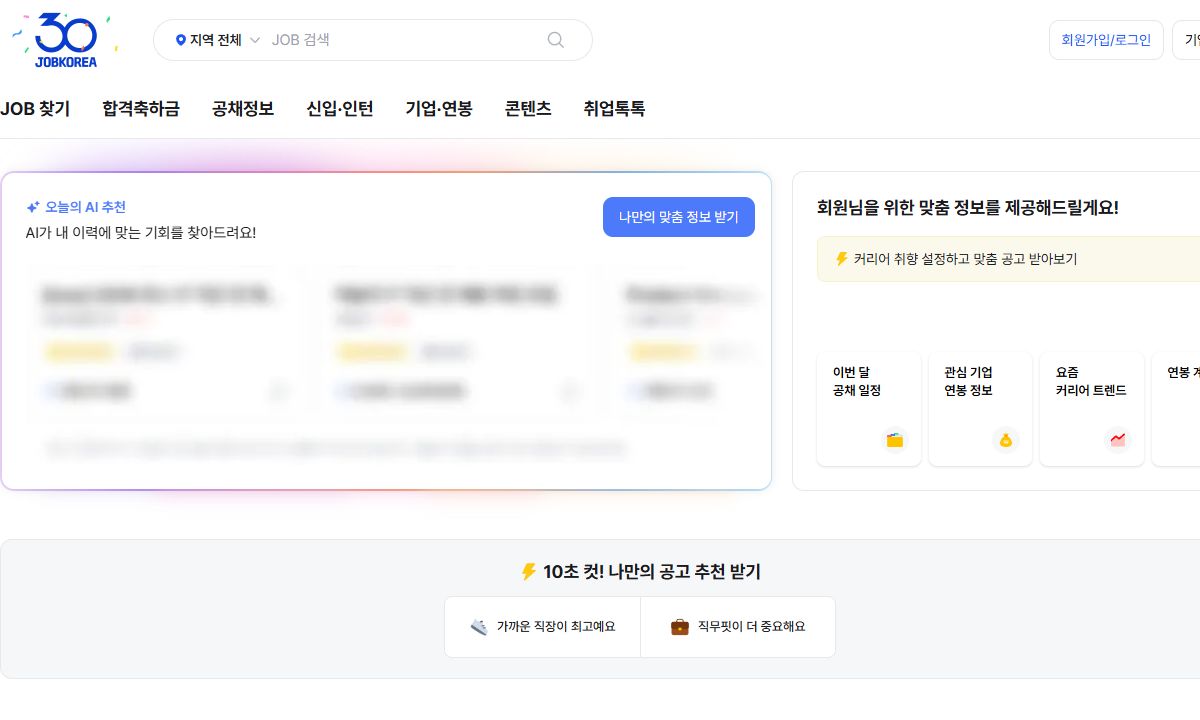Click the magnifying glass search icon
The image size is (1200, 720).
556,40
